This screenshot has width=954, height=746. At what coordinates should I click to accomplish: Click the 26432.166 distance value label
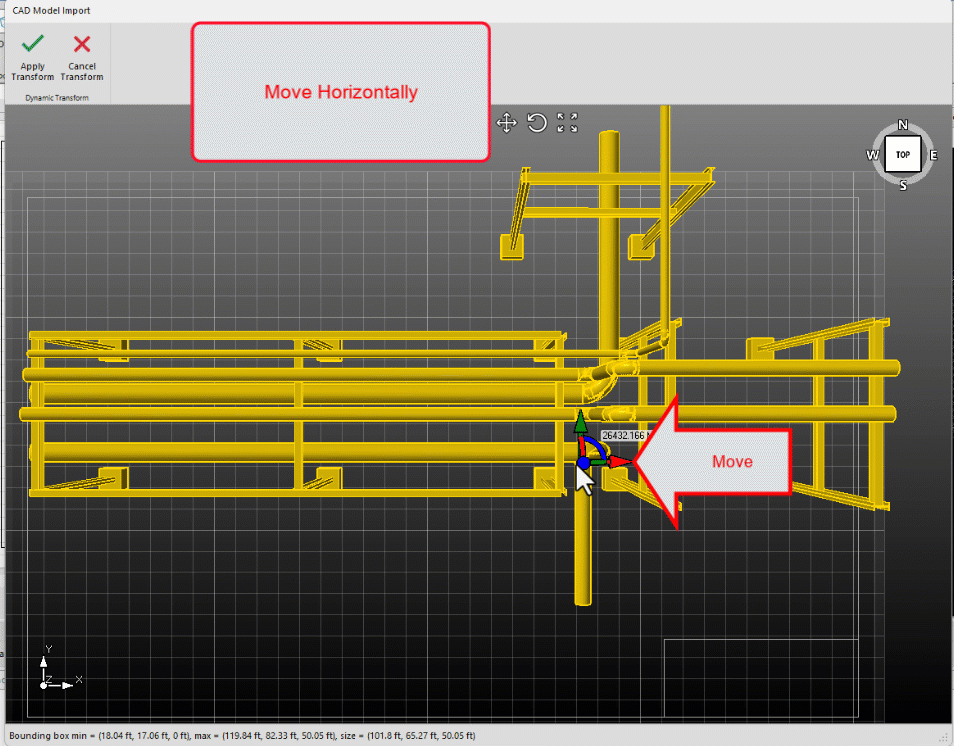pyautogui.click(x=625, y=436)
